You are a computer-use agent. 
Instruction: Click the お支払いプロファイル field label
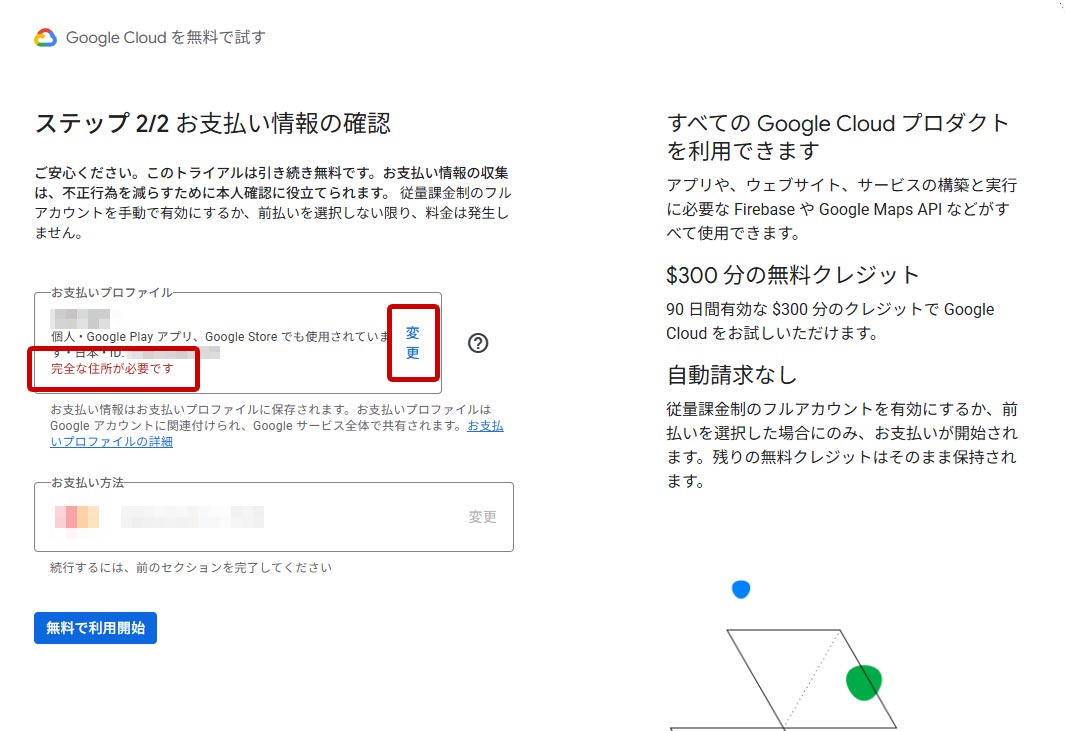[112, 293]
